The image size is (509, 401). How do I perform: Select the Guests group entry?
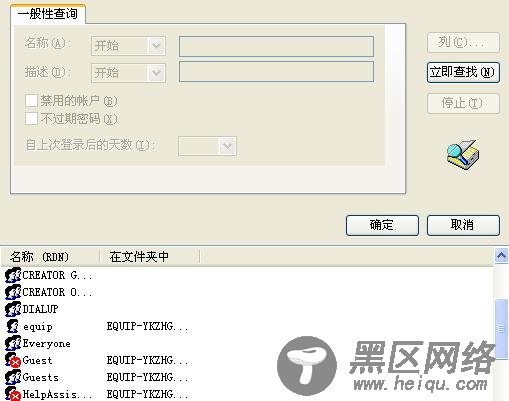[40, 377]
